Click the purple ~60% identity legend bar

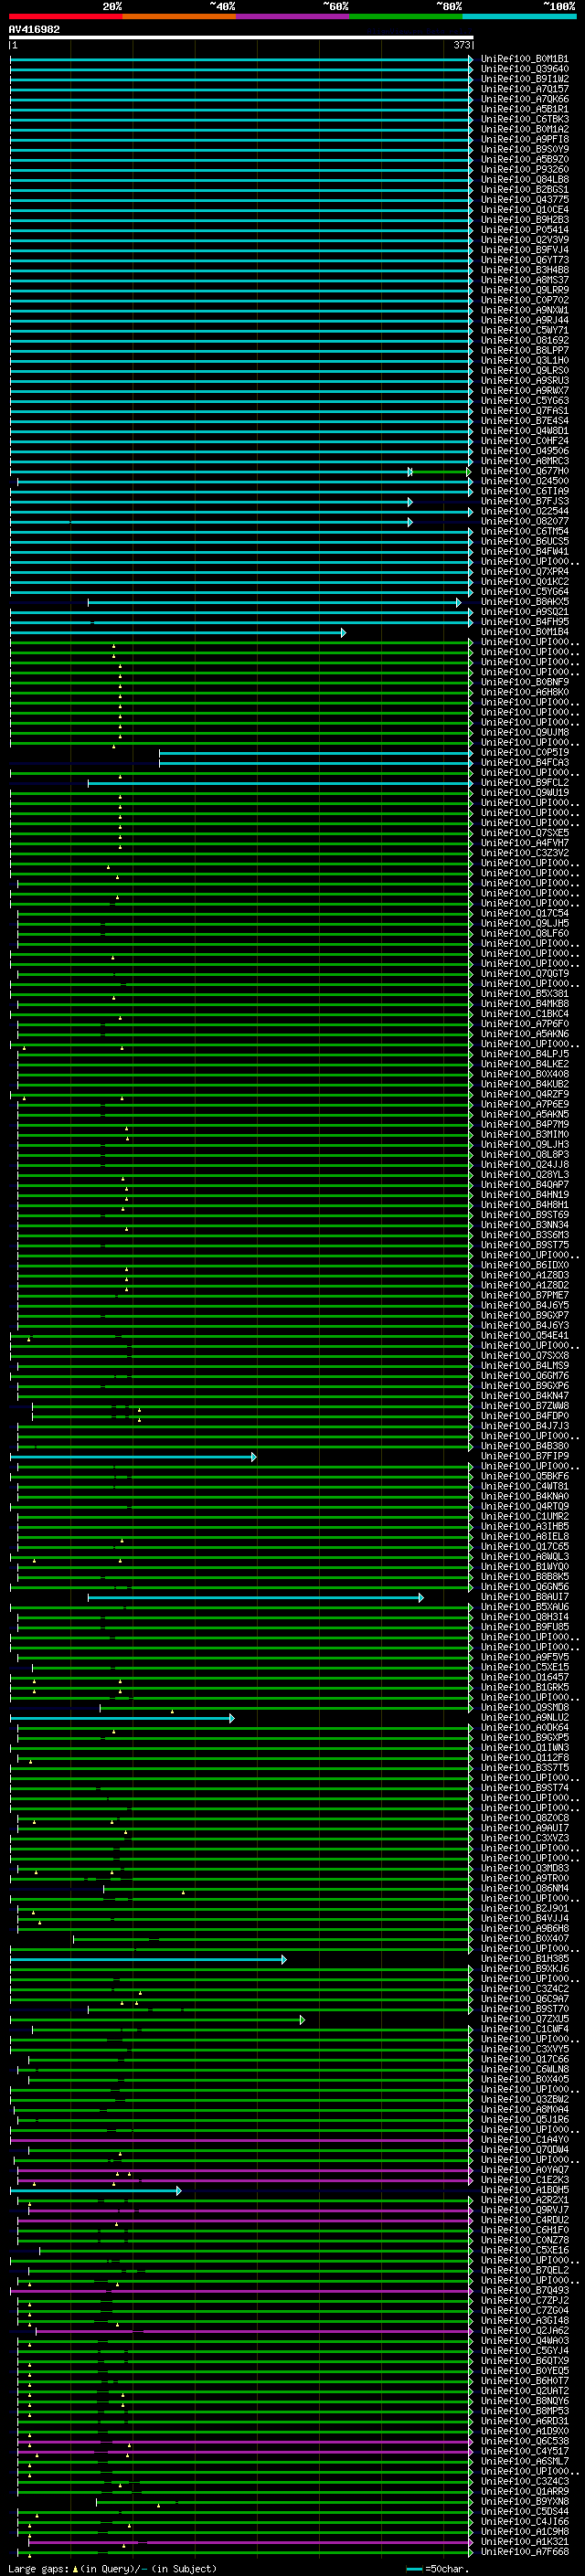[x=293, y=16]
